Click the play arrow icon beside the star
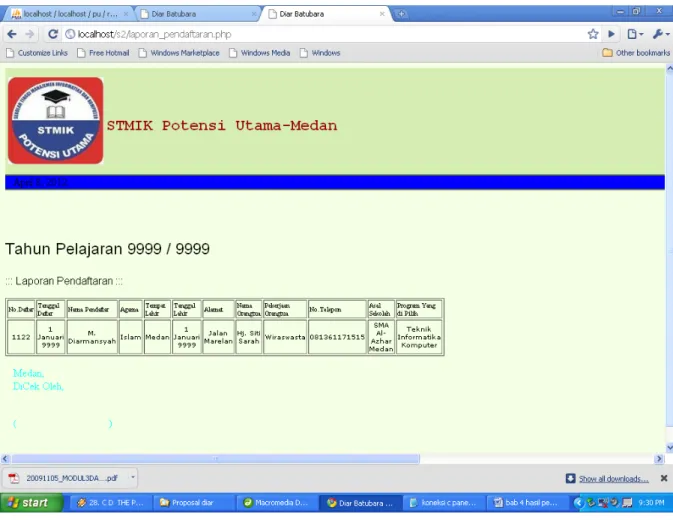Screen dimensions: 673x520 pos(611,34)
